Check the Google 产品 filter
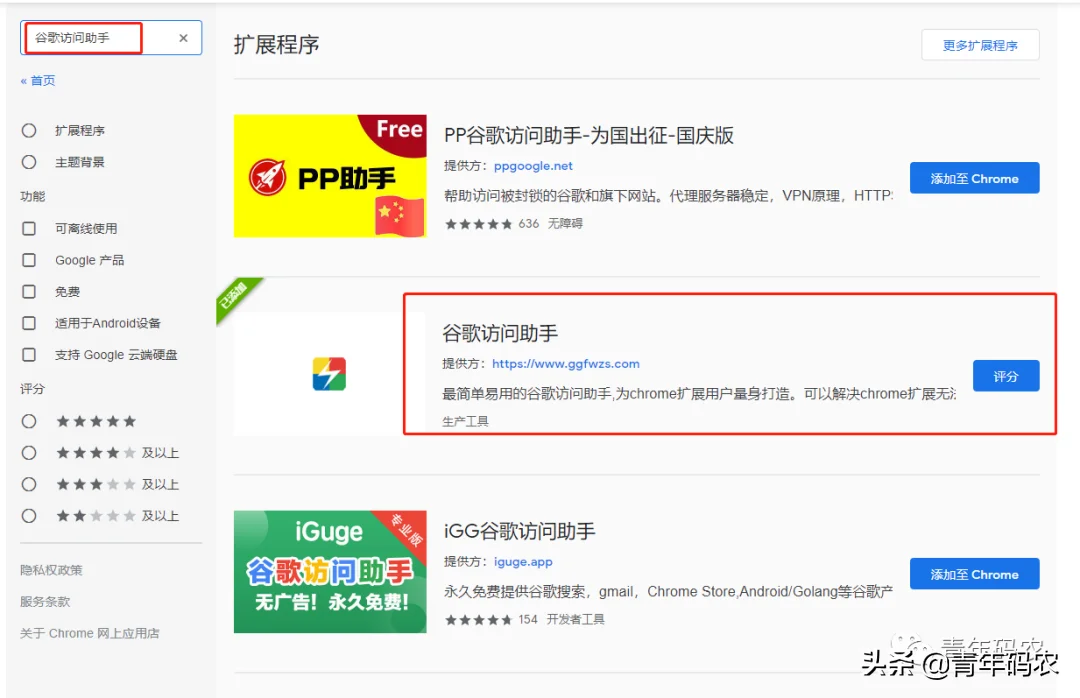 coord(29,260)
